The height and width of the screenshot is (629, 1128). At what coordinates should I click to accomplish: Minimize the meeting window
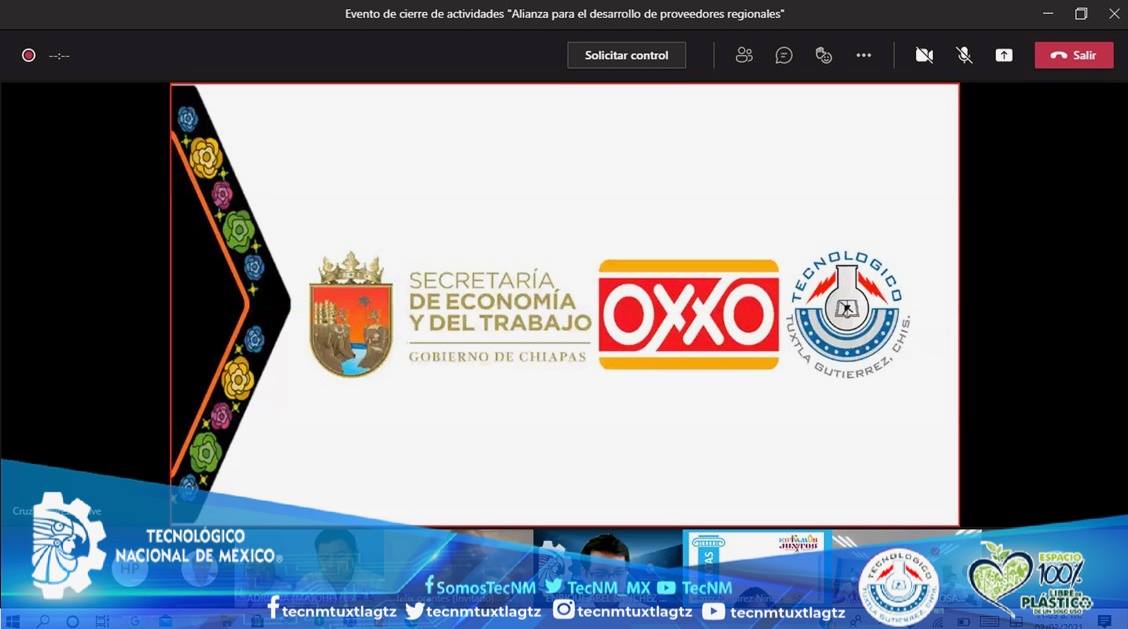click(1048, 14)
